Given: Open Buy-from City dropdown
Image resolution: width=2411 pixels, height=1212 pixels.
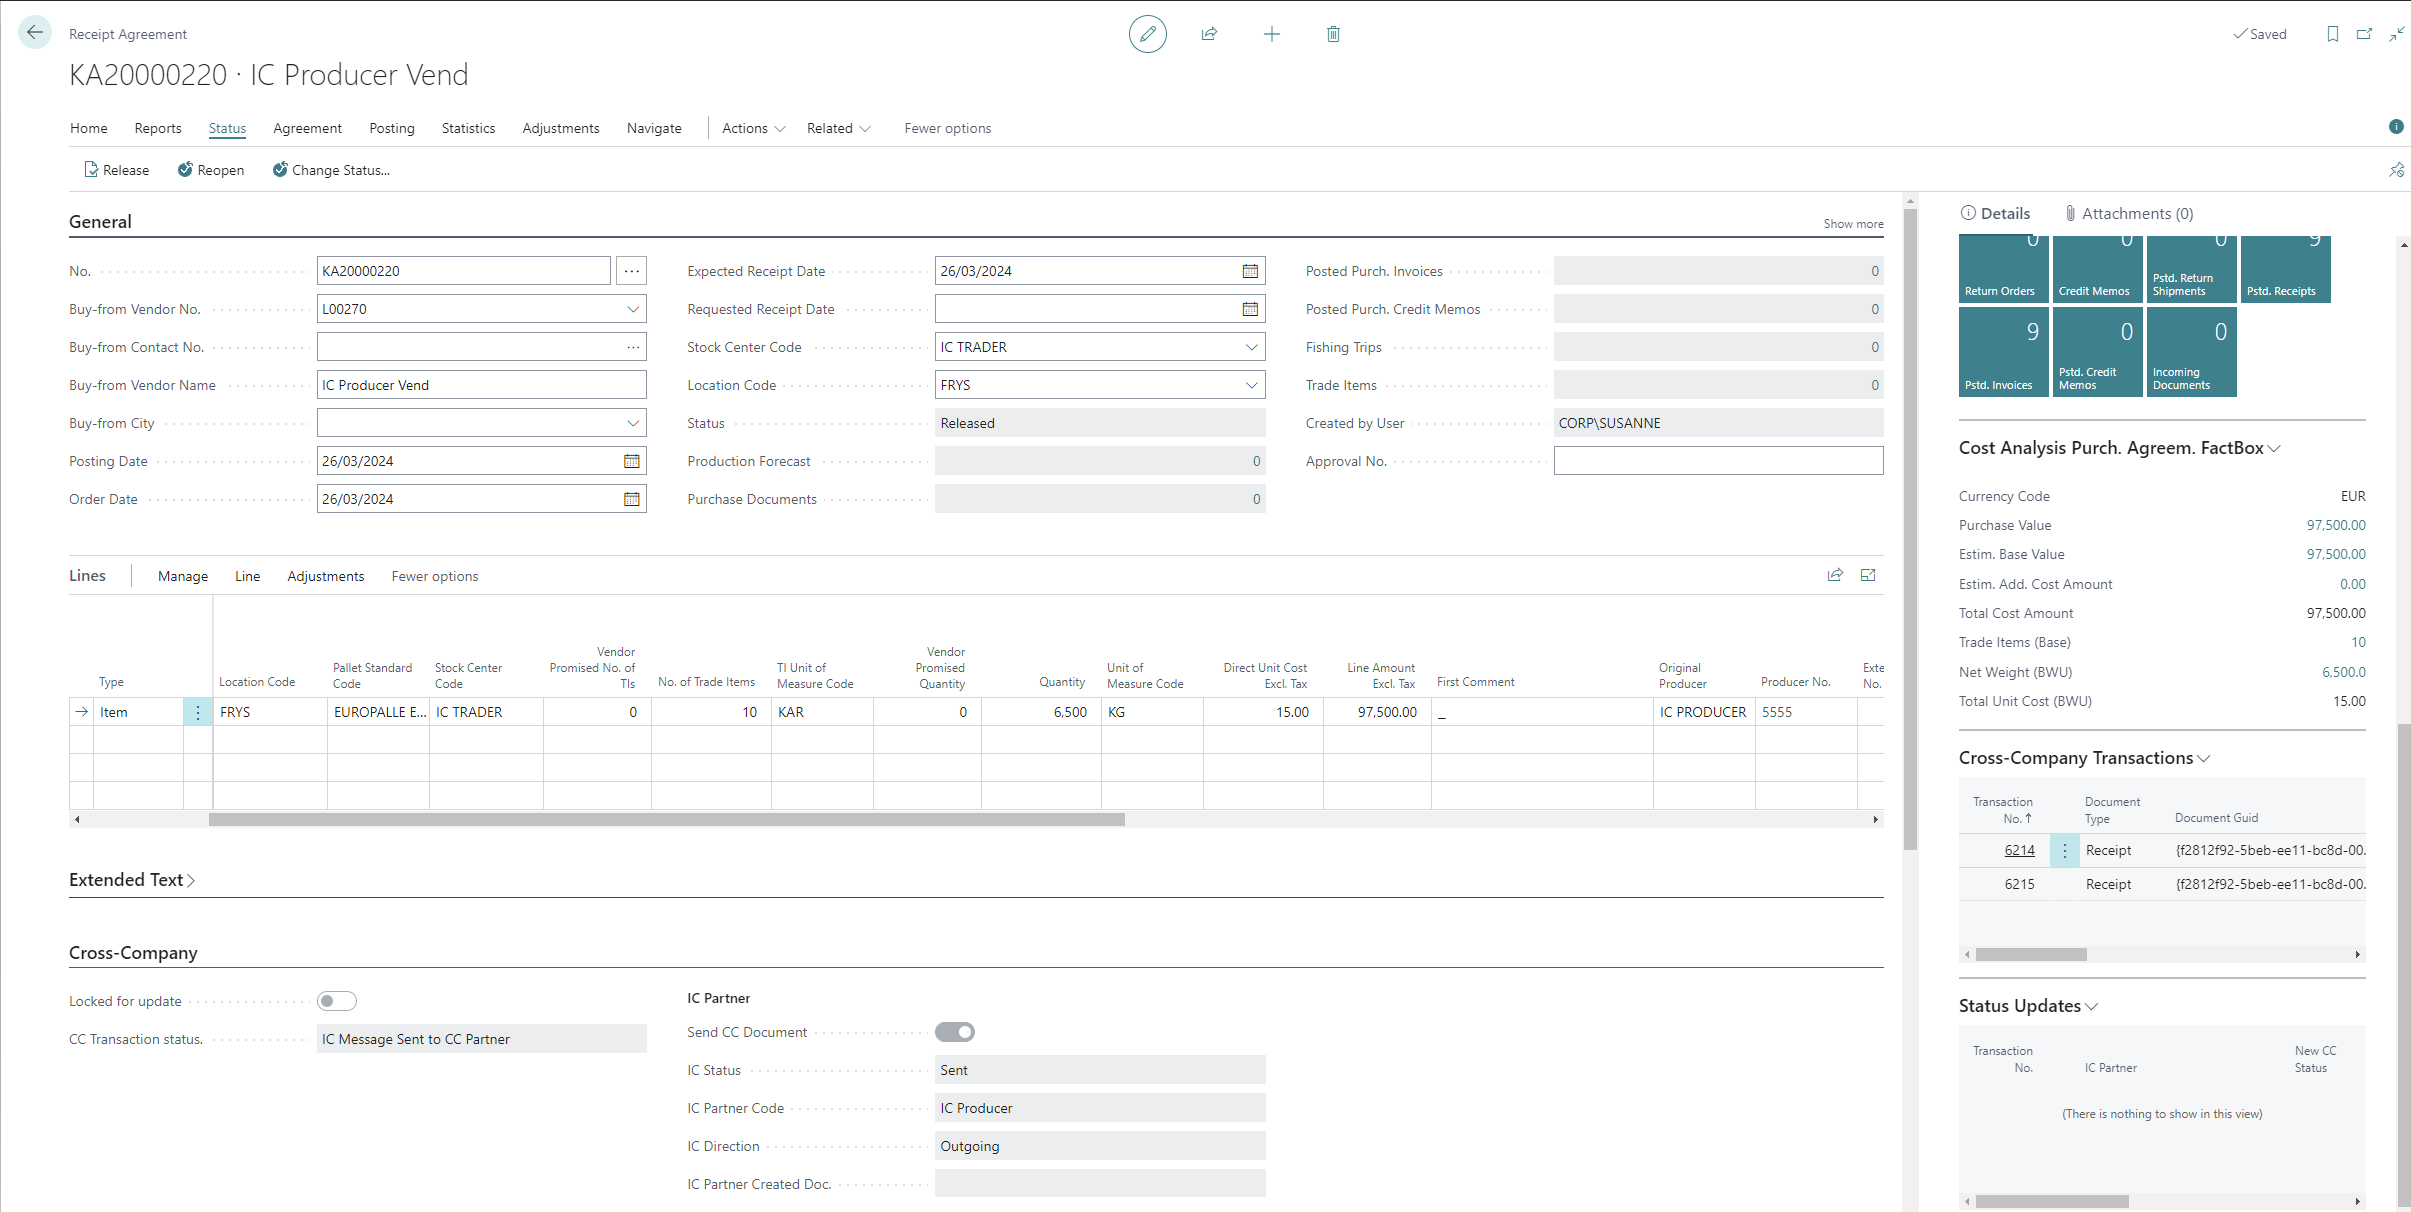Looking at the screenshot, I should pos(633,423).
